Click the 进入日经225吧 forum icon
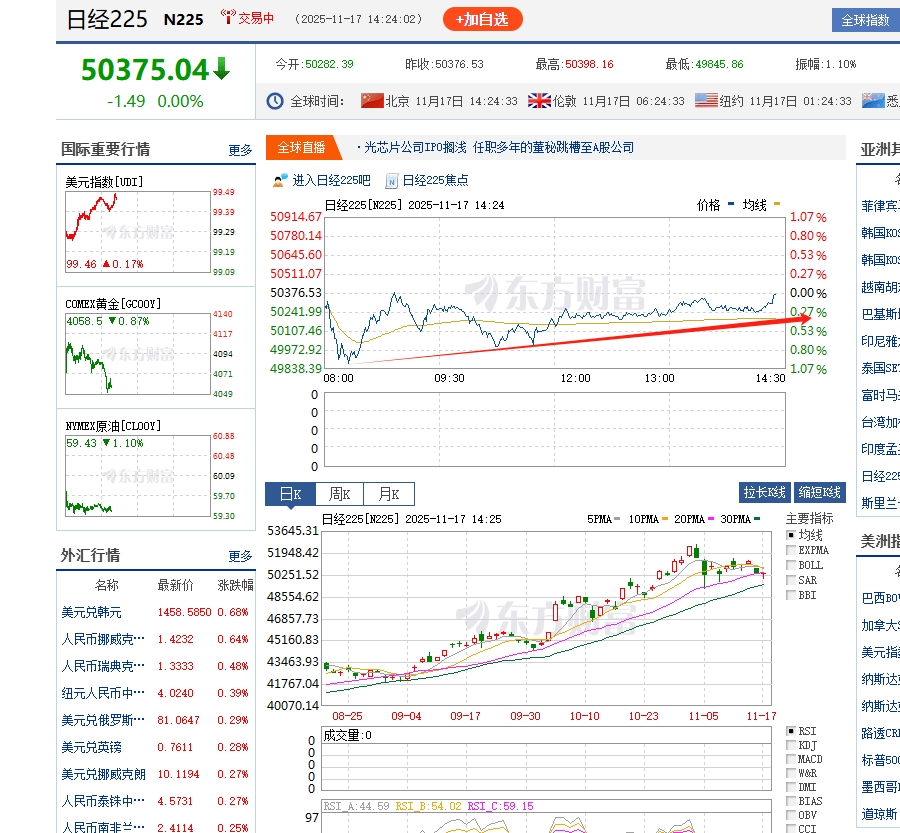 [x=280, y=181]
